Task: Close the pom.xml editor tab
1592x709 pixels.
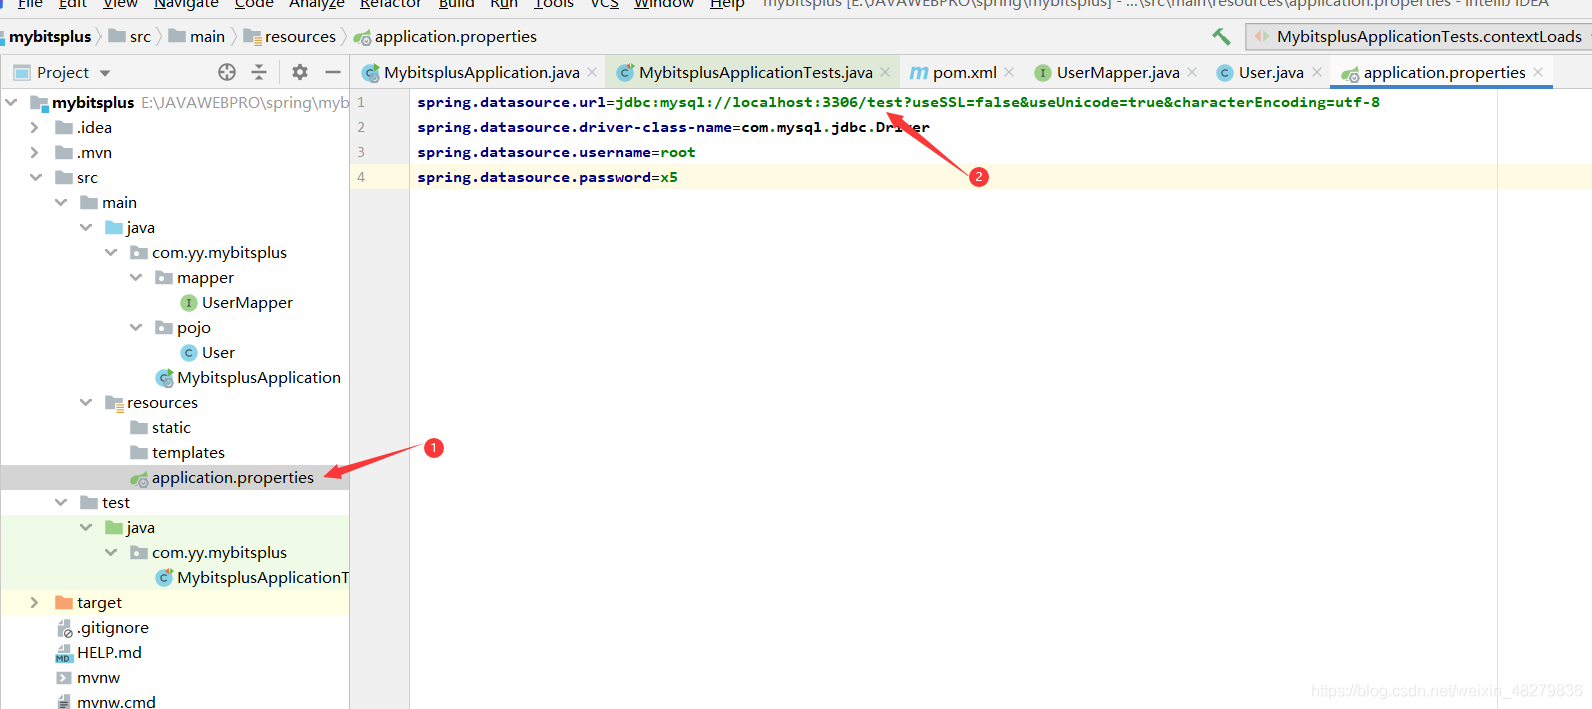Action: coord(1009,72)
